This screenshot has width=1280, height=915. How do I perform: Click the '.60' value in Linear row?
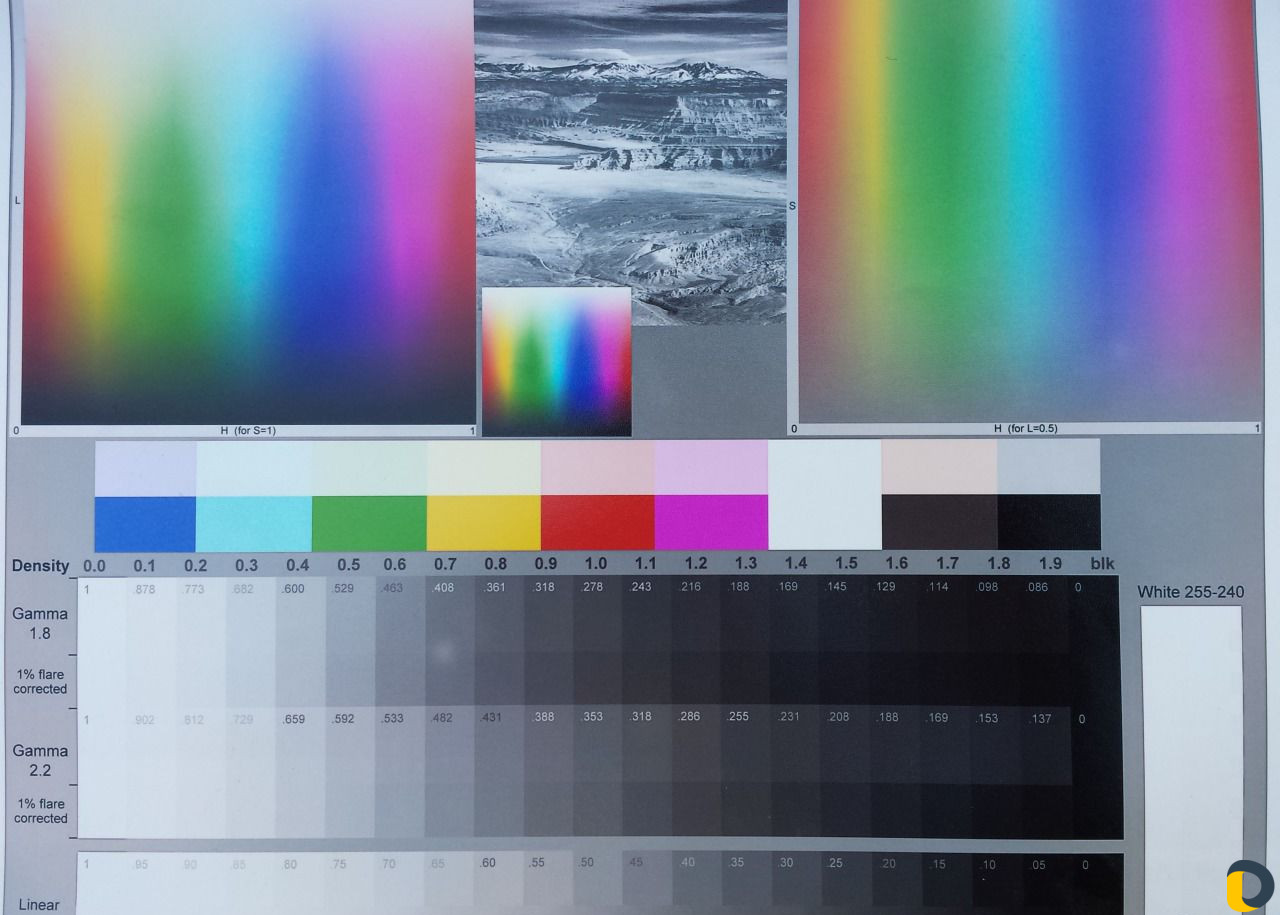point(488,862)
